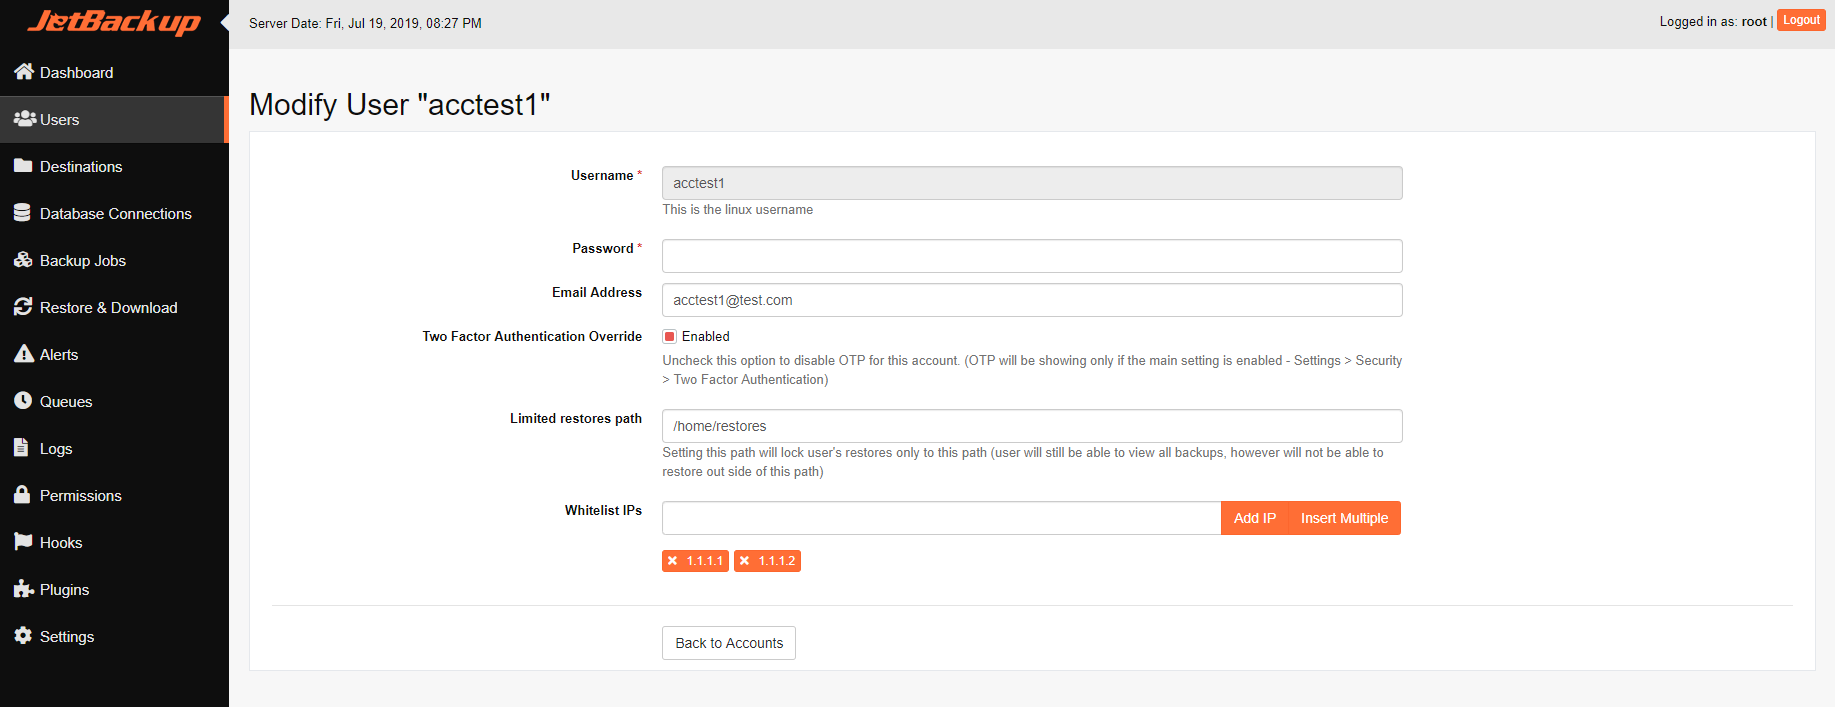The width and height of the screenshot is (1835, 707).
Task: Open the Alerts section
Action: [x=114, y=354]
